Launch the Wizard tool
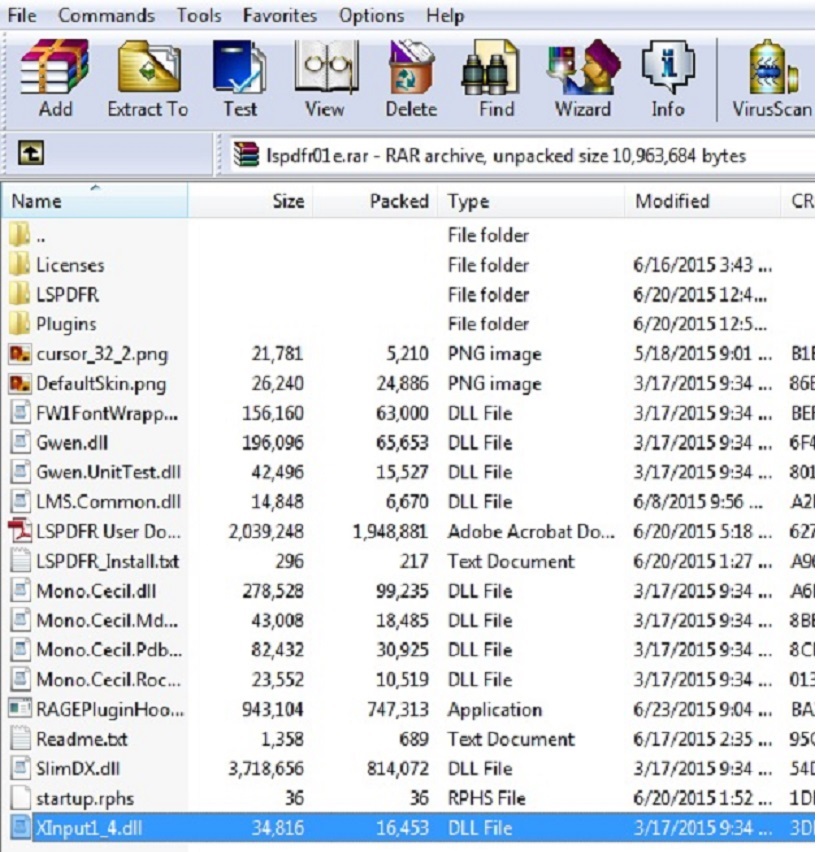Image resolution: width=825 pixels, height=852 pixels. point(583,67)
